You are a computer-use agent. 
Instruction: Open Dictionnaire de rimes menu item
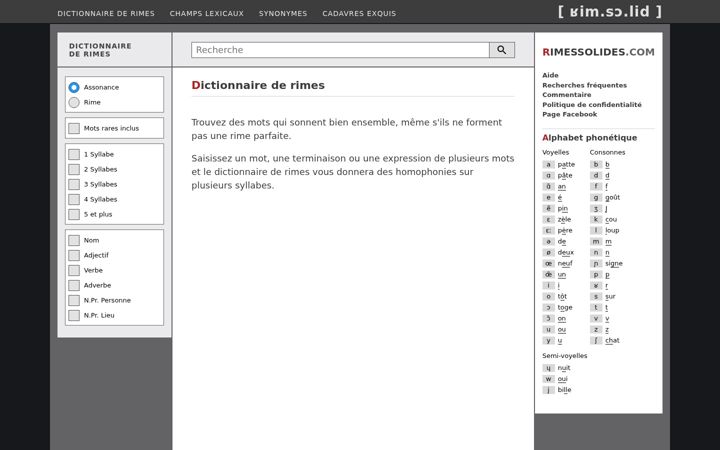(x=106, y=14)
